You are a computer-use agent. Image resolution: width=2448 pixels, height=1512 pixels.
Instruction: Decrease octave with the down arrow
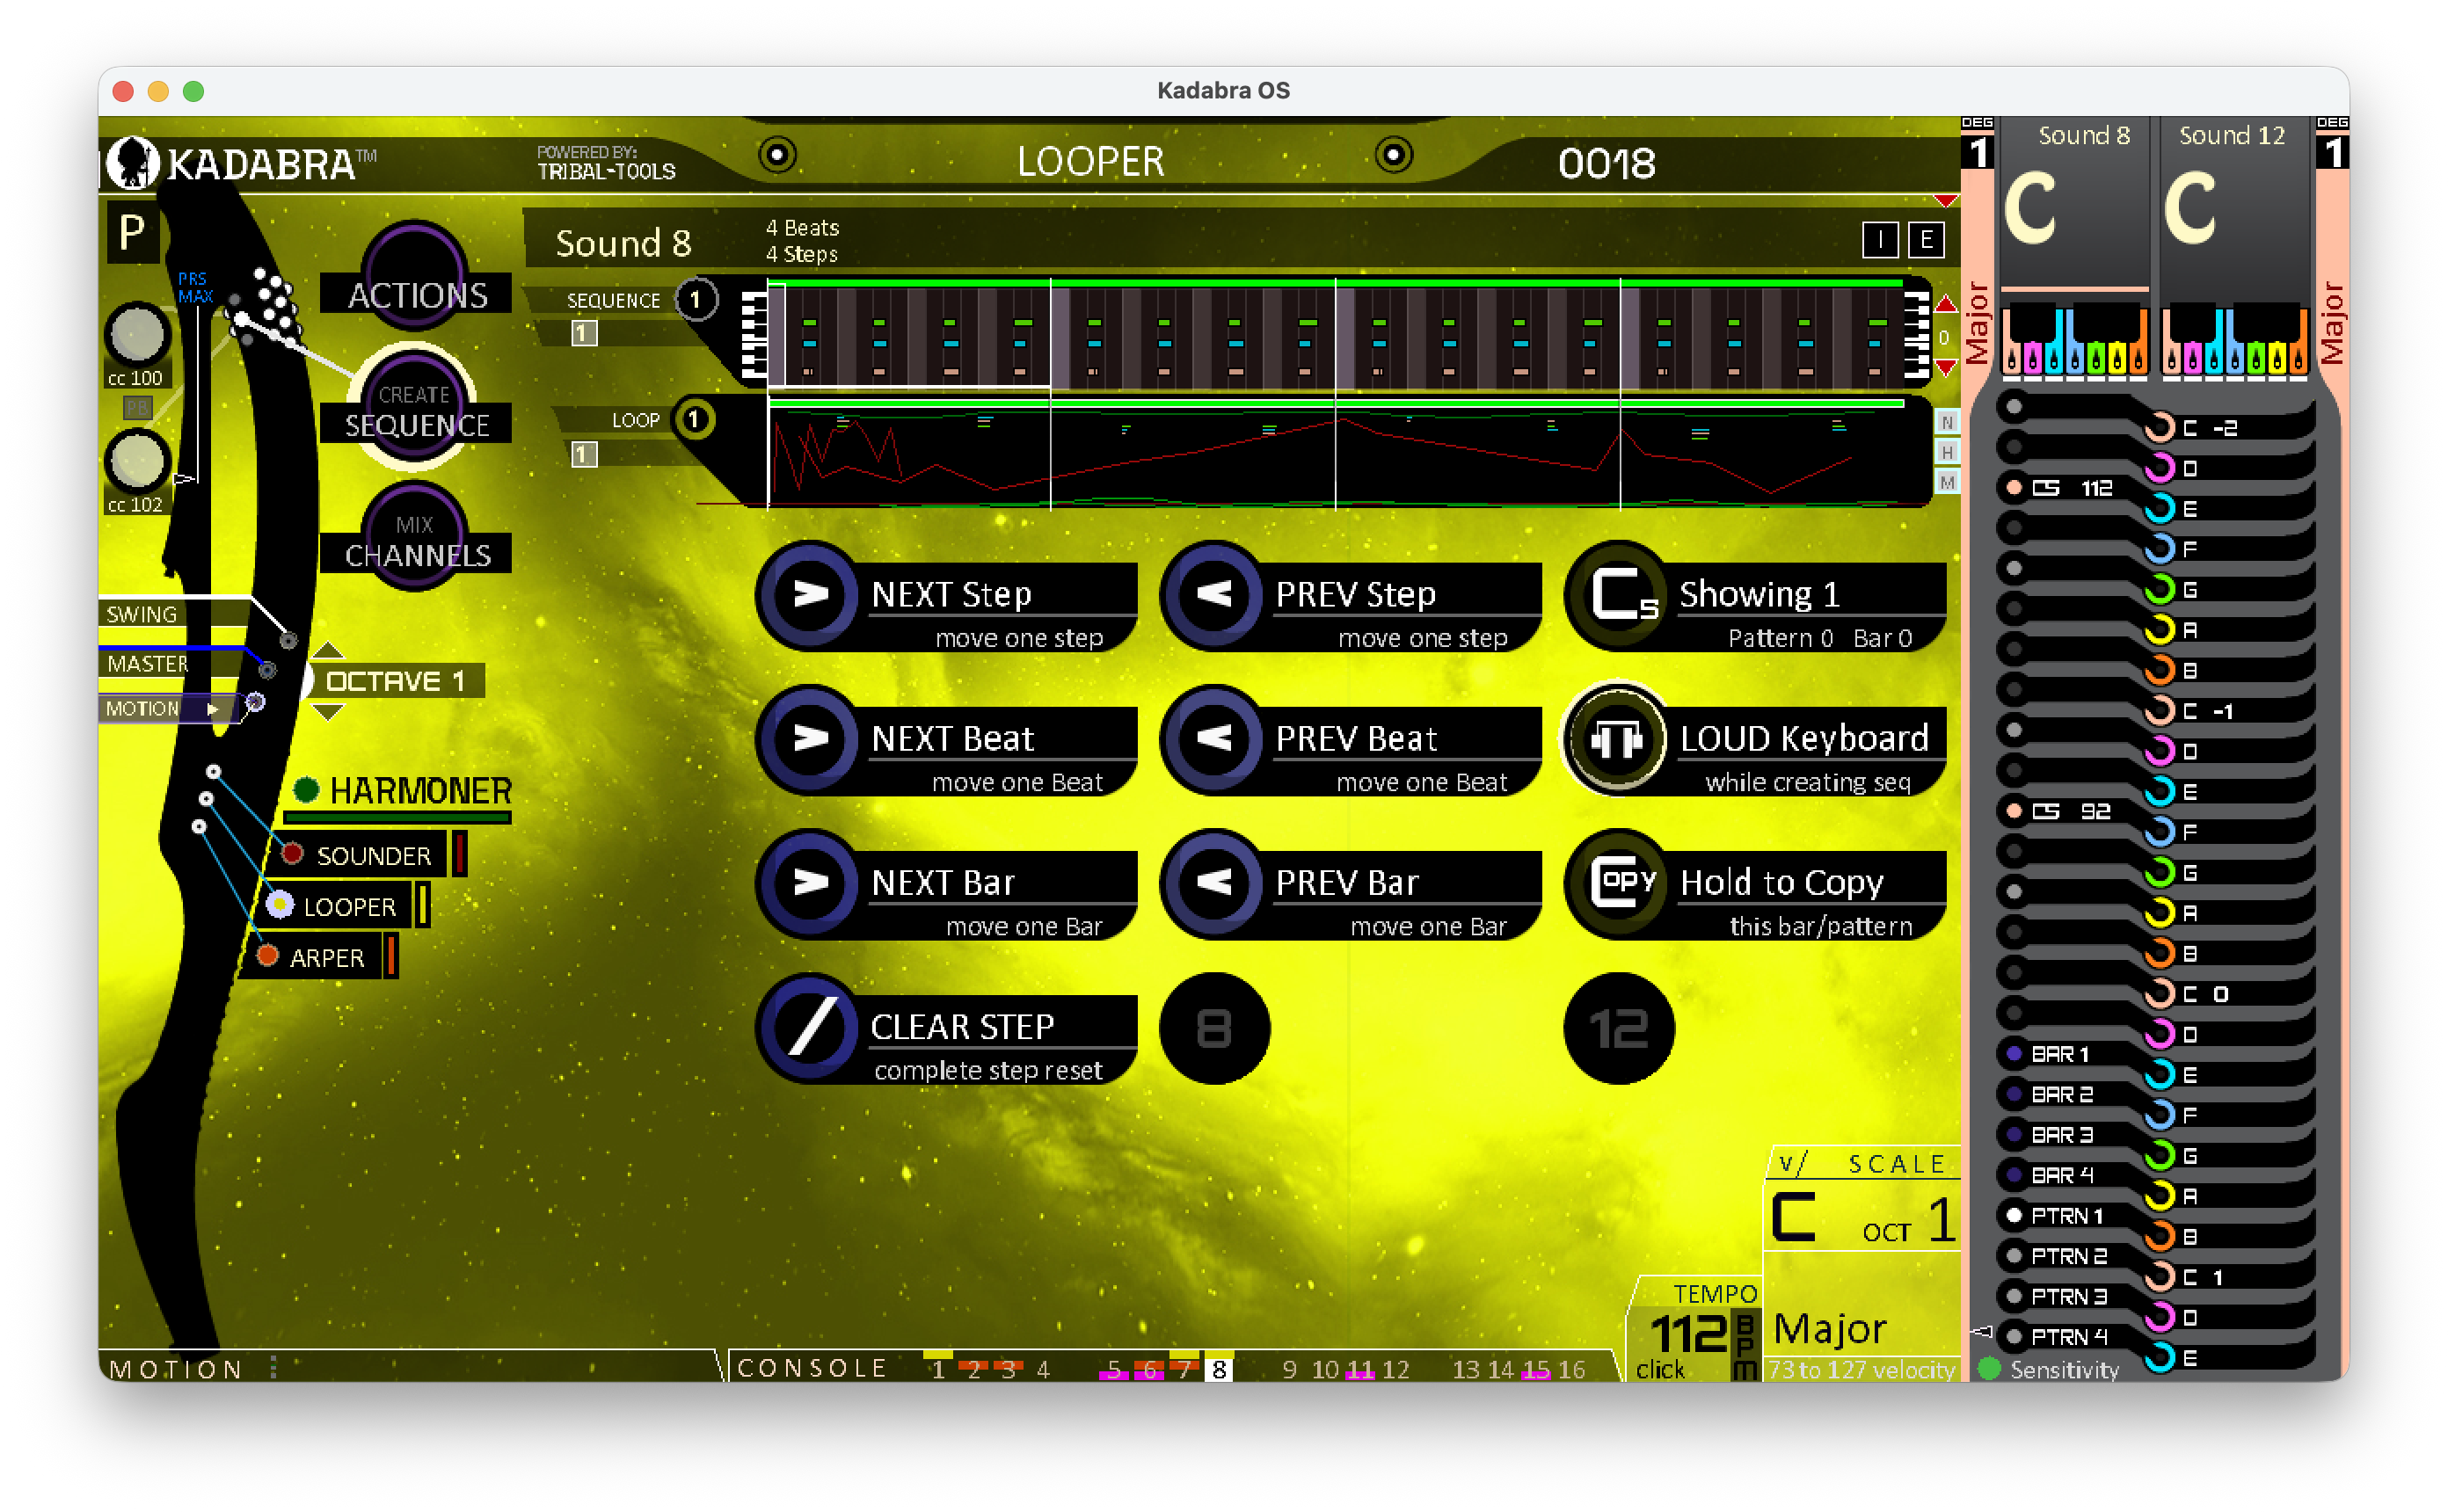328,712
